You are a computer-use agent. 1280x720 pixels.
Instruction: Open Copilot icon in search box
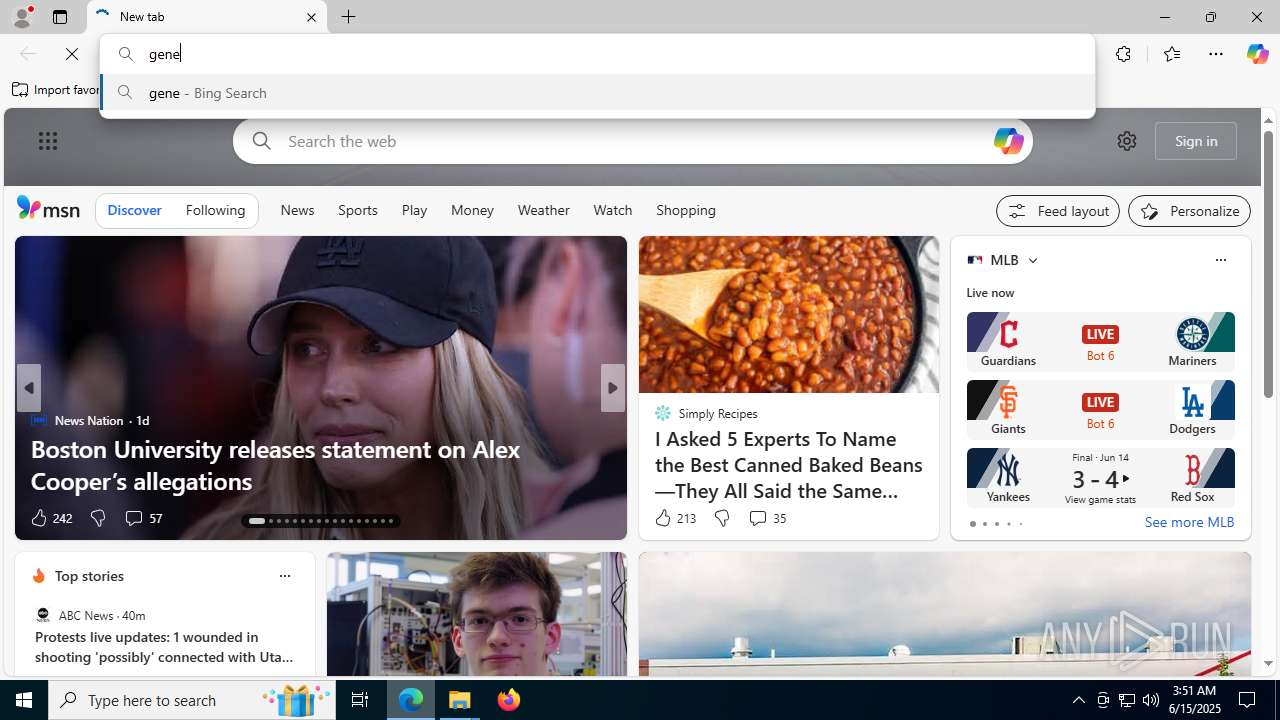[1008, 141]
